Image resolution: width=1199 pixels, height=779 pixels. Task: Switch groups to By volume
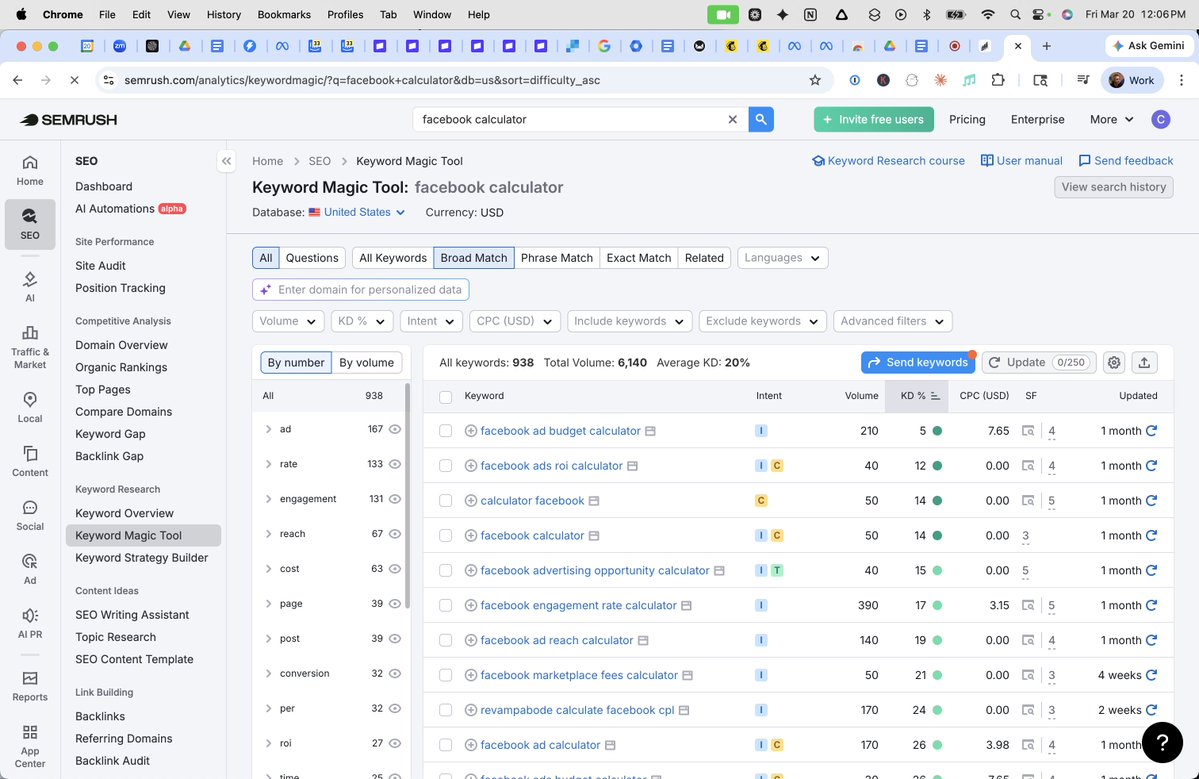(x=366, y=362)
